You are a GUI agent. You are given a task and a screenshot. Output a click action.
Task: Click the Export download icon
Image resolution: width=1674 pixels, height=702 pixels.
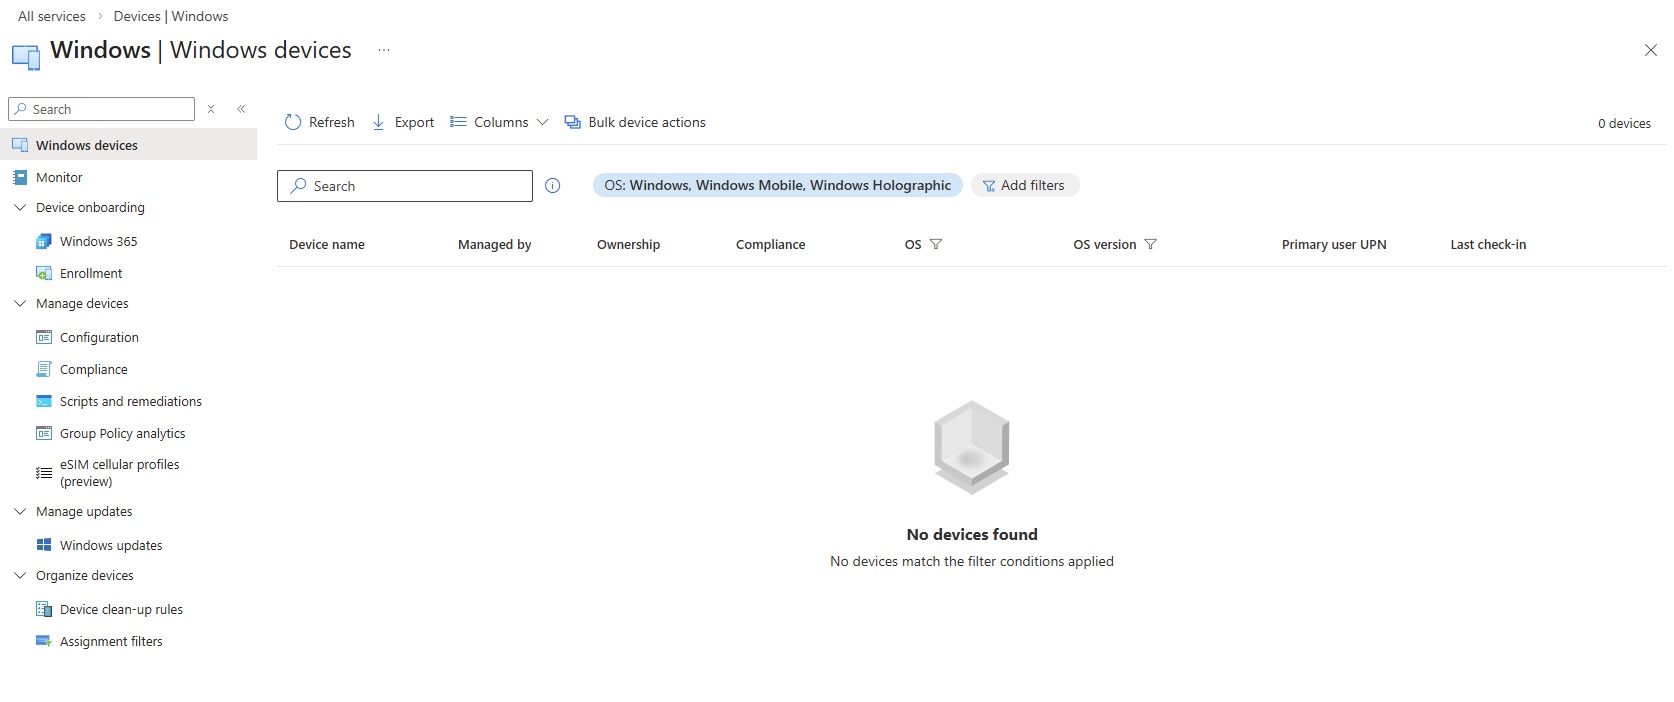pyautogui.click(x=378, y=122)
